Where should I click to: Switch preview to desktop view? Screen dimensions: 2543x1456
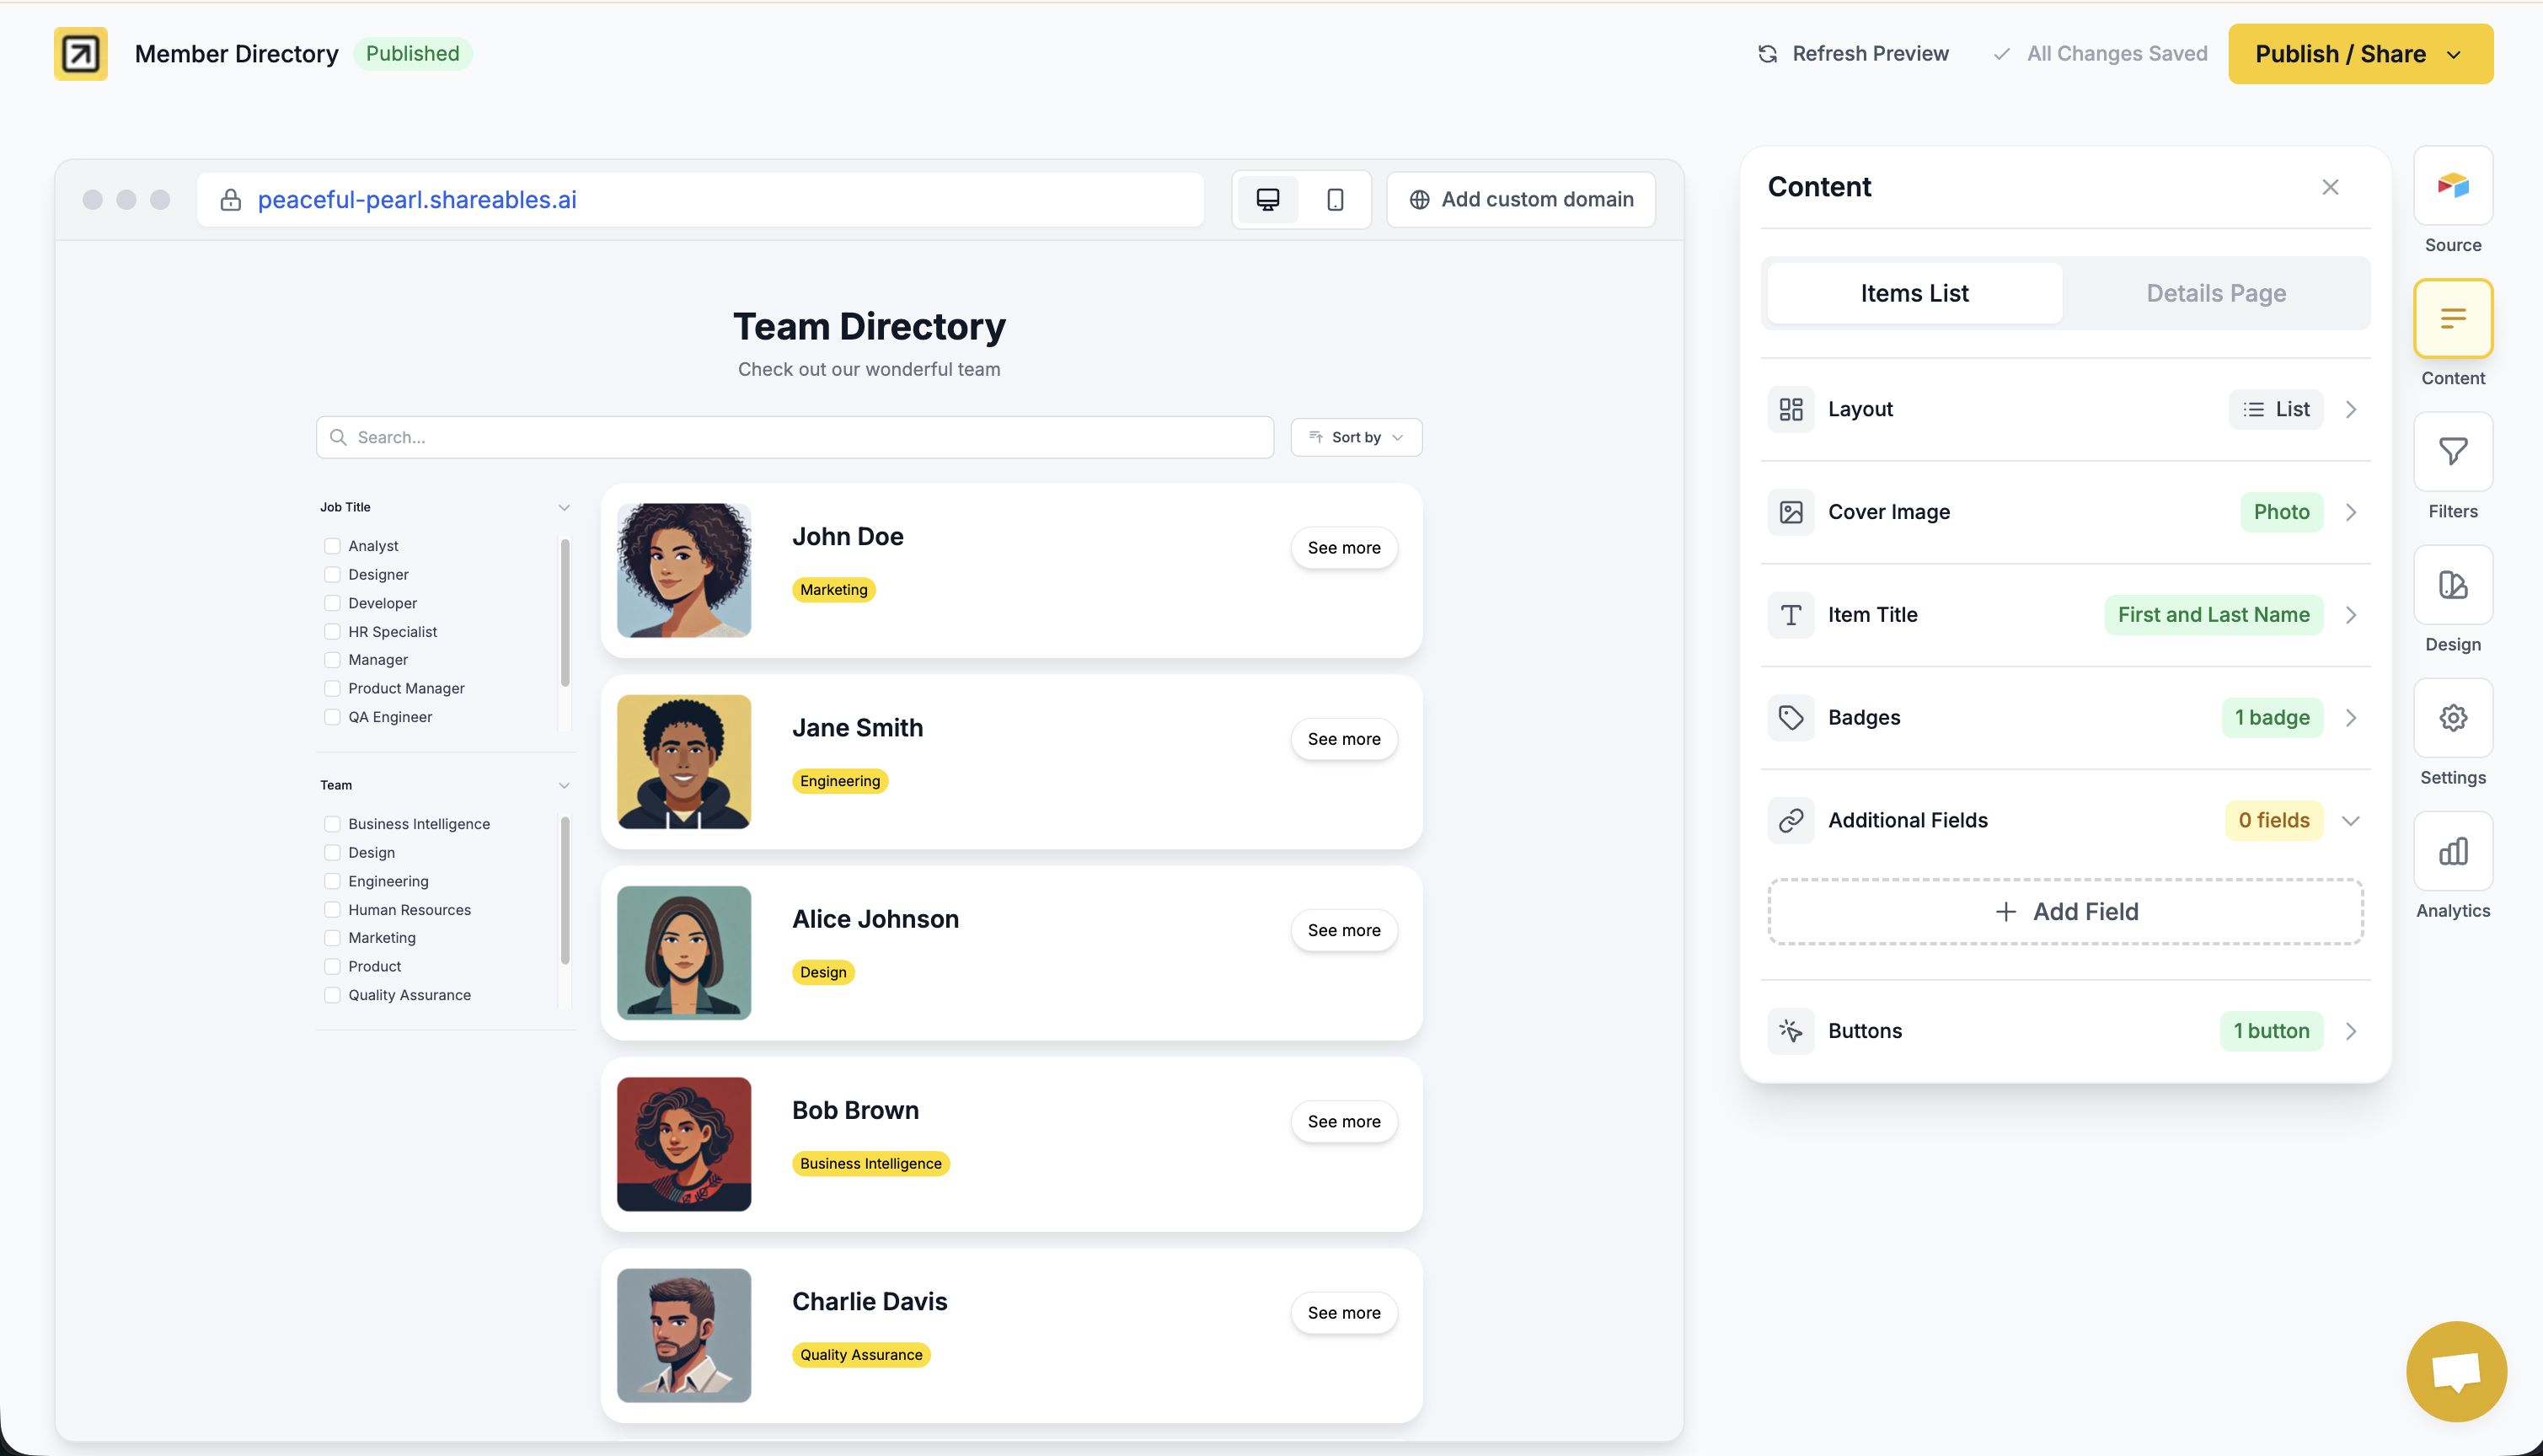[x=1267, y=199]
